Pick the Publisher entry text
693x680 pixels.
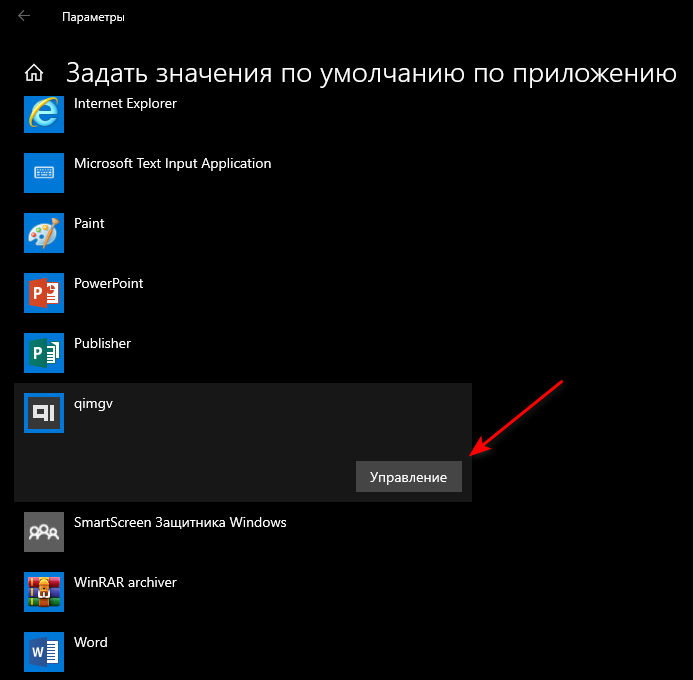point(103,343)
